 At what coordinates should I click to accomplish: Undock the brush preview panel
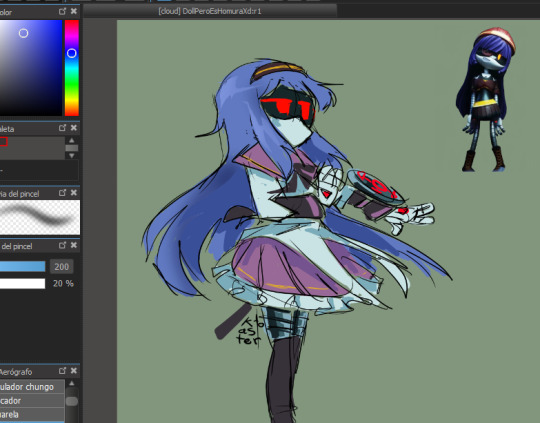[62, 193]
